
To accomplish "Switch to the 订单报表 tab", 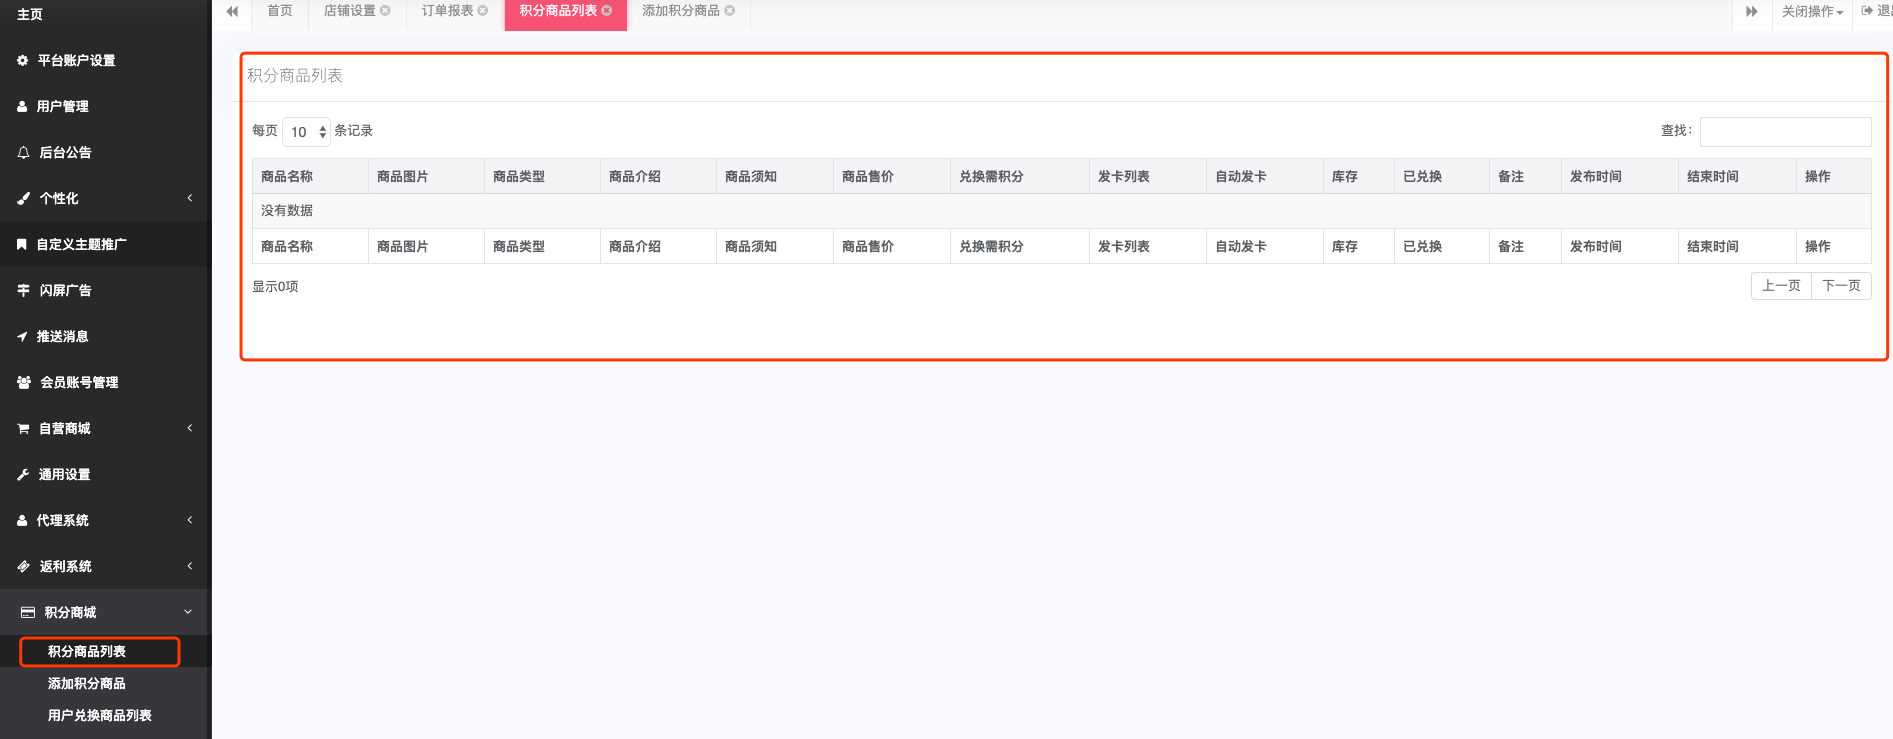I will [448, 11].
